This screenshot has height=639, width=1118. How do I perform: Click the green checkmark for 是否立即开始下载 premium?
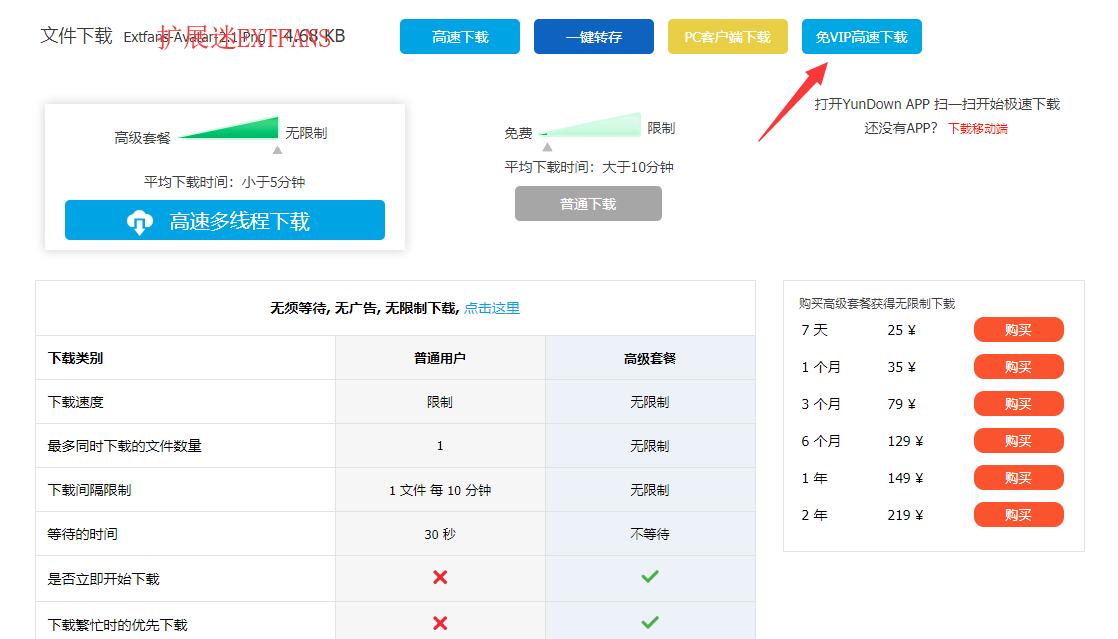[650, 577]
